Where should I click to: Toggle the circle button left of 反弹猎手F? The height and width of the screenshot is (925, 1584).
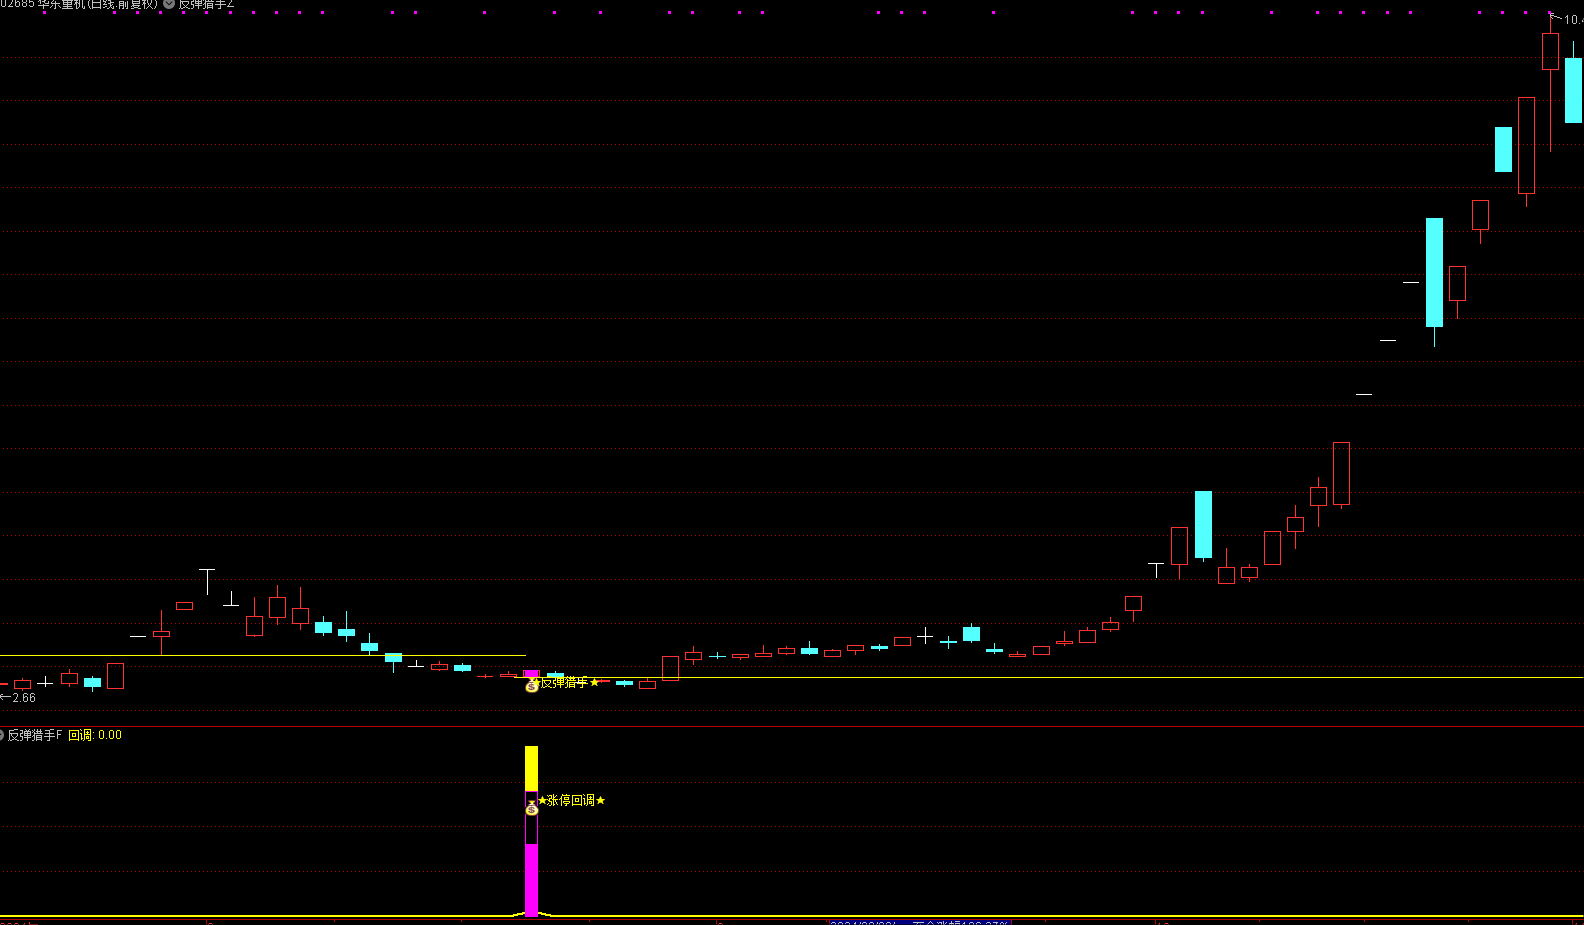[x=2, y=735]
